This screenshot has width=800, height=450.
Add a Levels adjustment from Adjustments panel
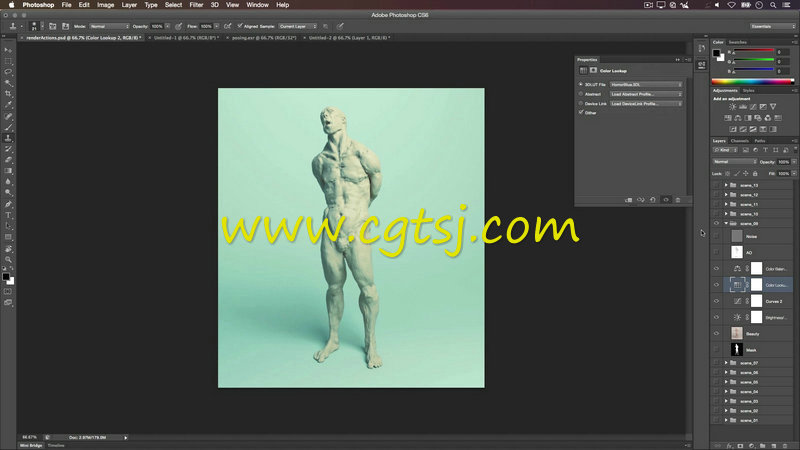coord(743,107)
